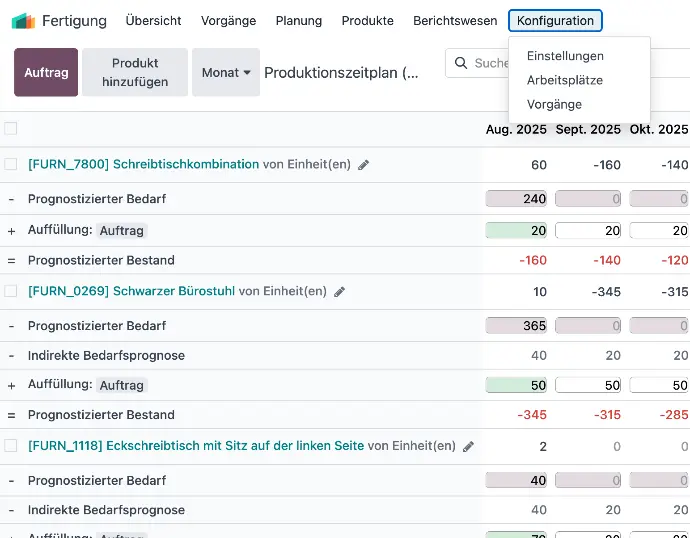Edit Schreibtischkombination via pencil icon
The image size is (690, 538).
364,165
